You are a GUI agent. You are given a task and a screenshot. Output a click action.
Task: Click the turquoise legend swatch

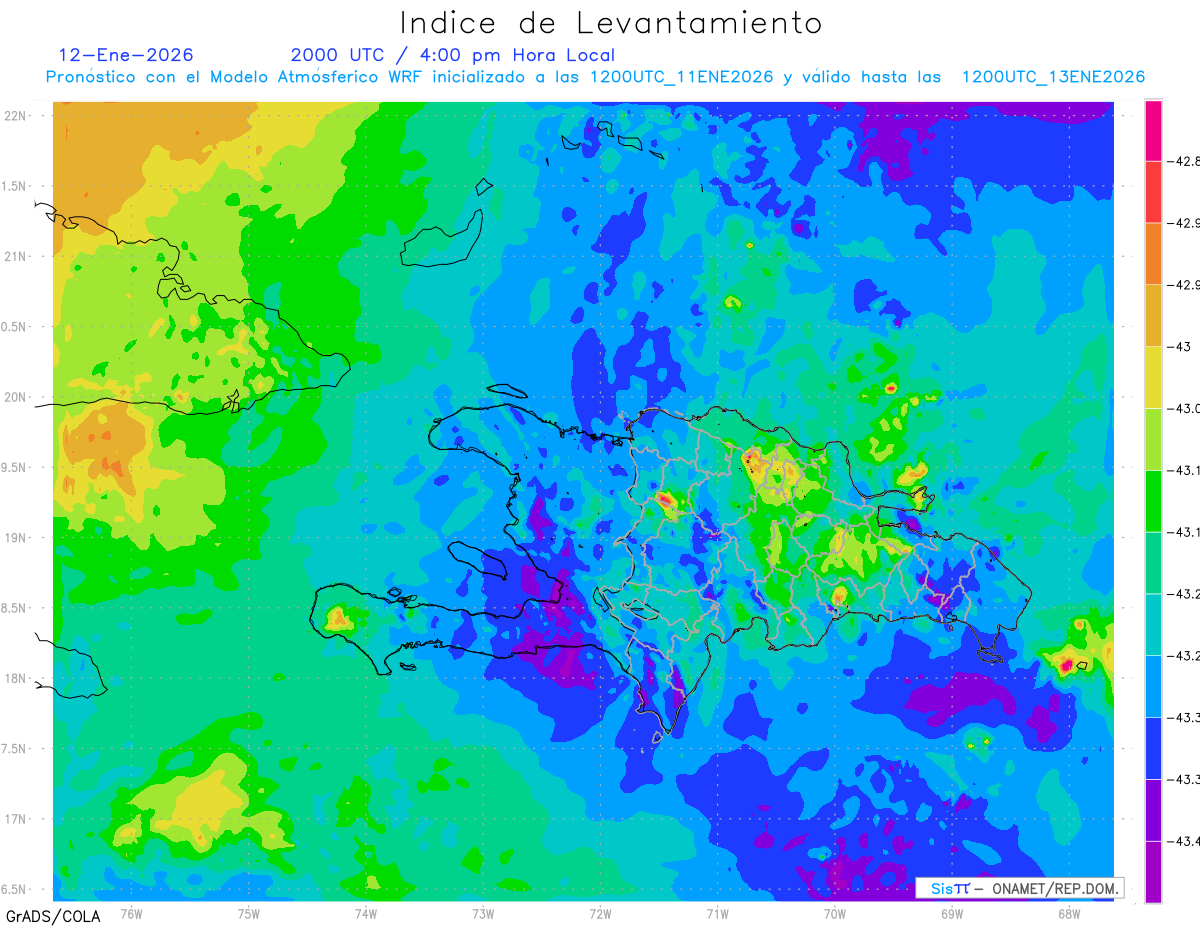[1153, 625]
